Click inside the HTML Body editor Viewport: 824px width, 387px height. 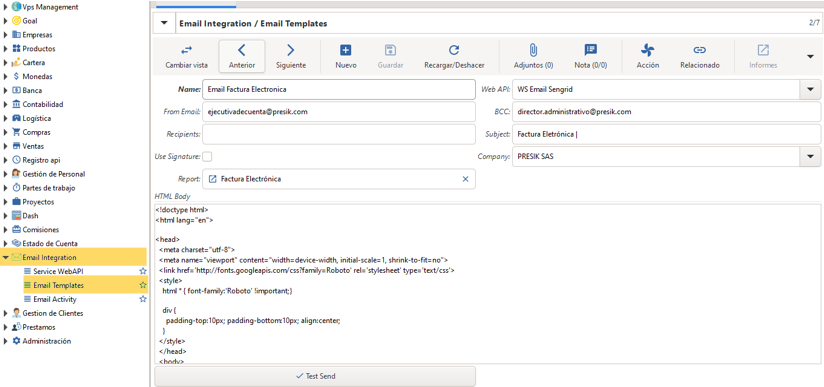487,284
